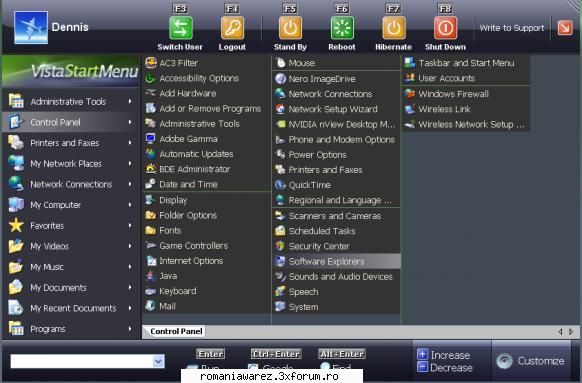582x383 pixels.
Task: Select the Control Panel tab
Action: coord(176,331)
